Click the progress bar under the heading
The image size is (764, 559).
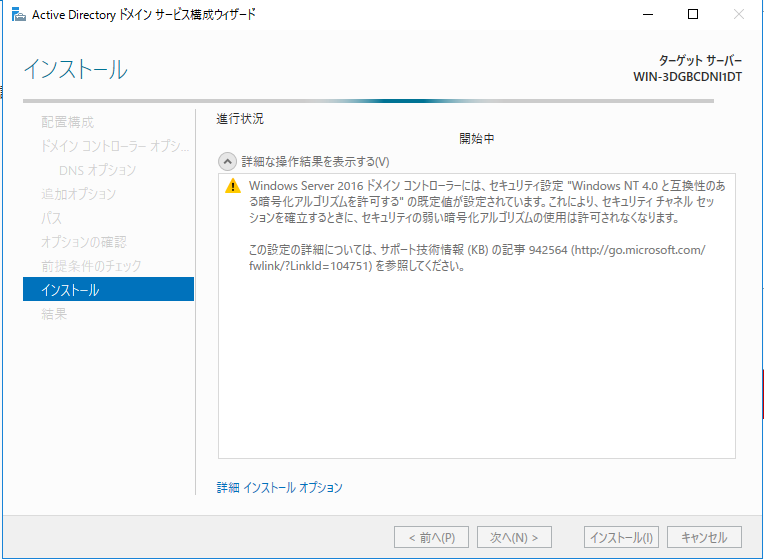[368, 101]
